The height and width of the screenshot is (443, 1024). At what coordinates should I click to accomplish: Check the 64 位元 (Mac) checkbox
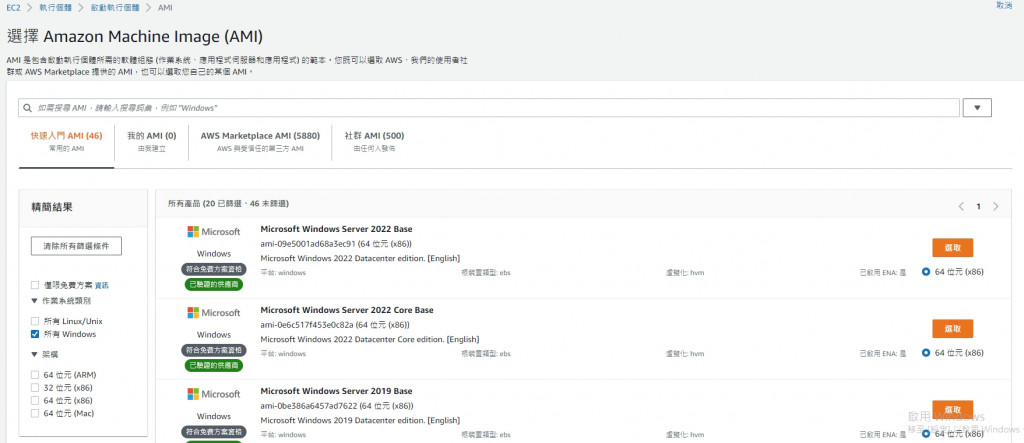[x=35, y=414]
